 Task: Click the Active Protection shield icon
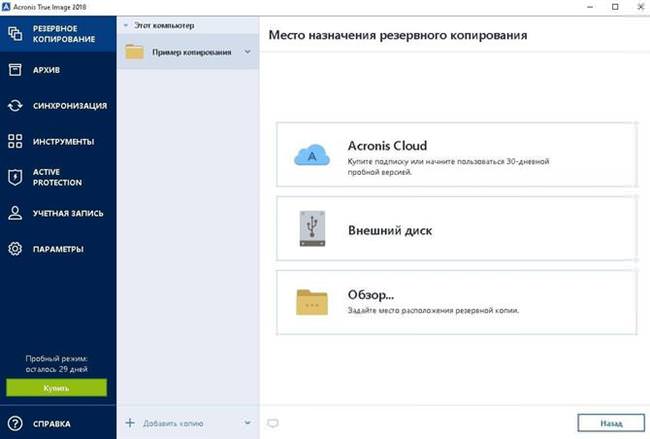tap(15, 177)
